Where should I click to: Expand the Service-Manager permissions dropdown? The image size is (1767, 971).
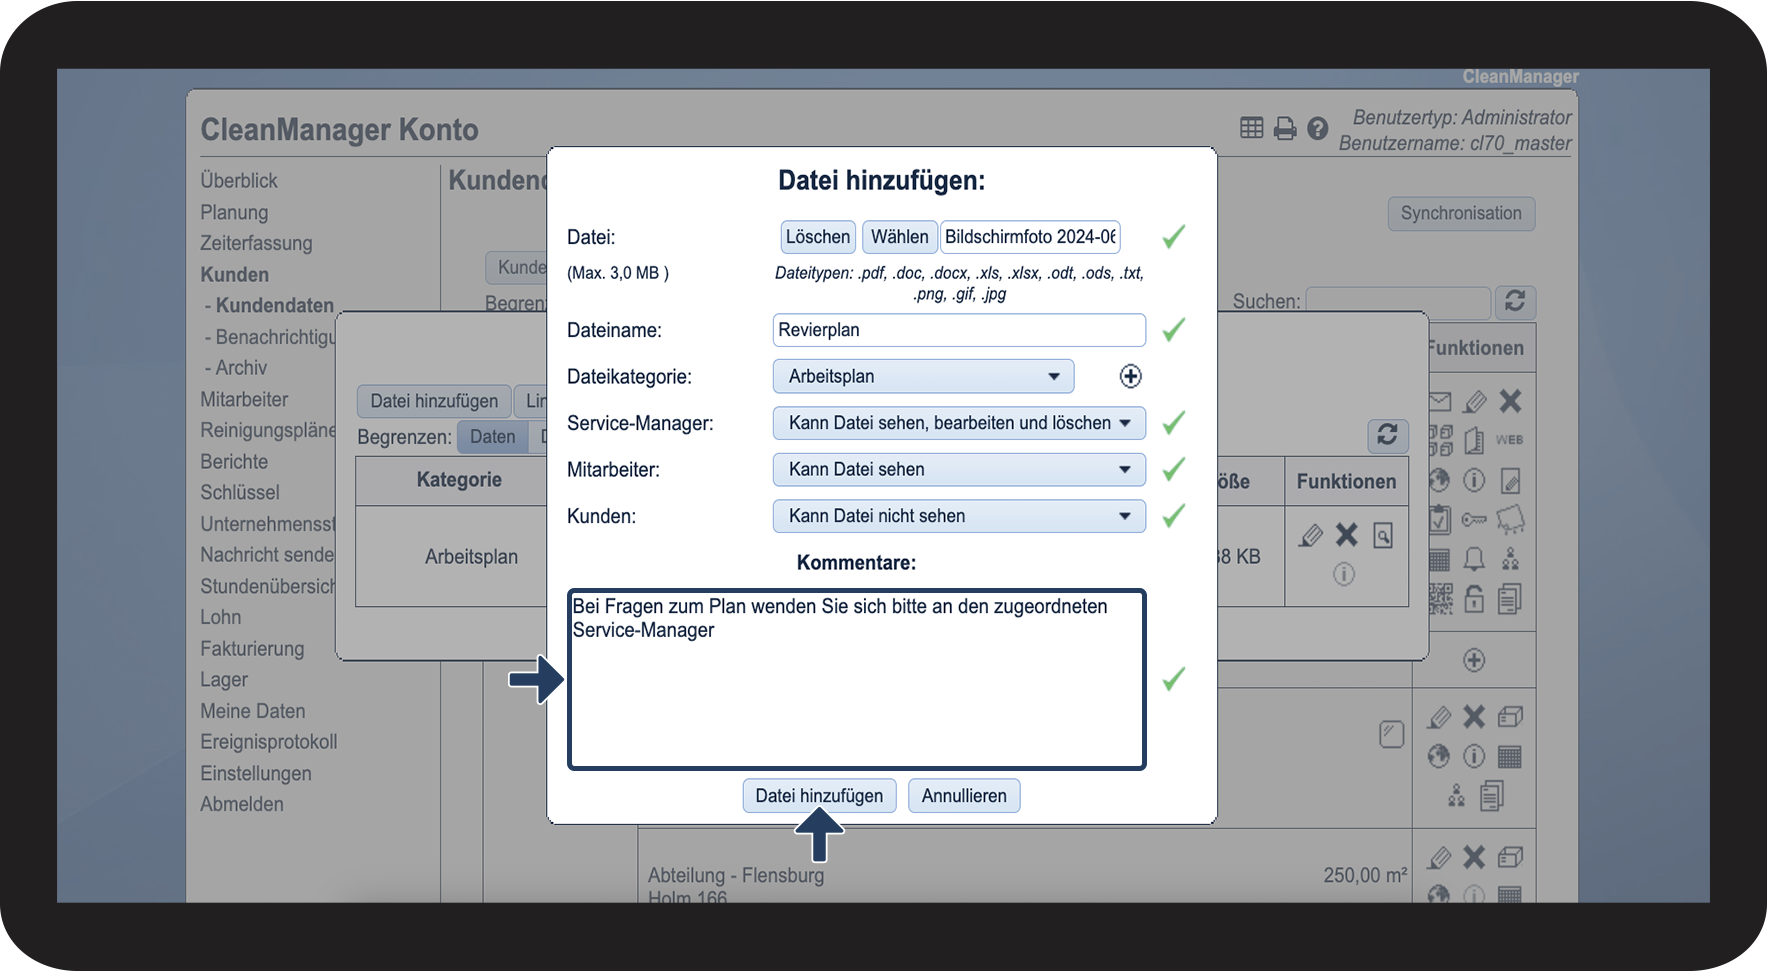[x=958, y=423]
